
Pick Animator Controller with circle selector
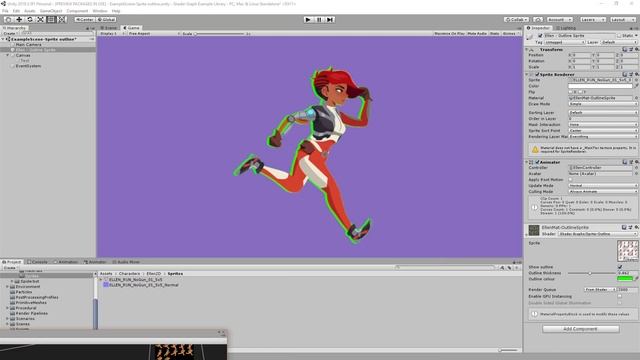coord(636,168)
